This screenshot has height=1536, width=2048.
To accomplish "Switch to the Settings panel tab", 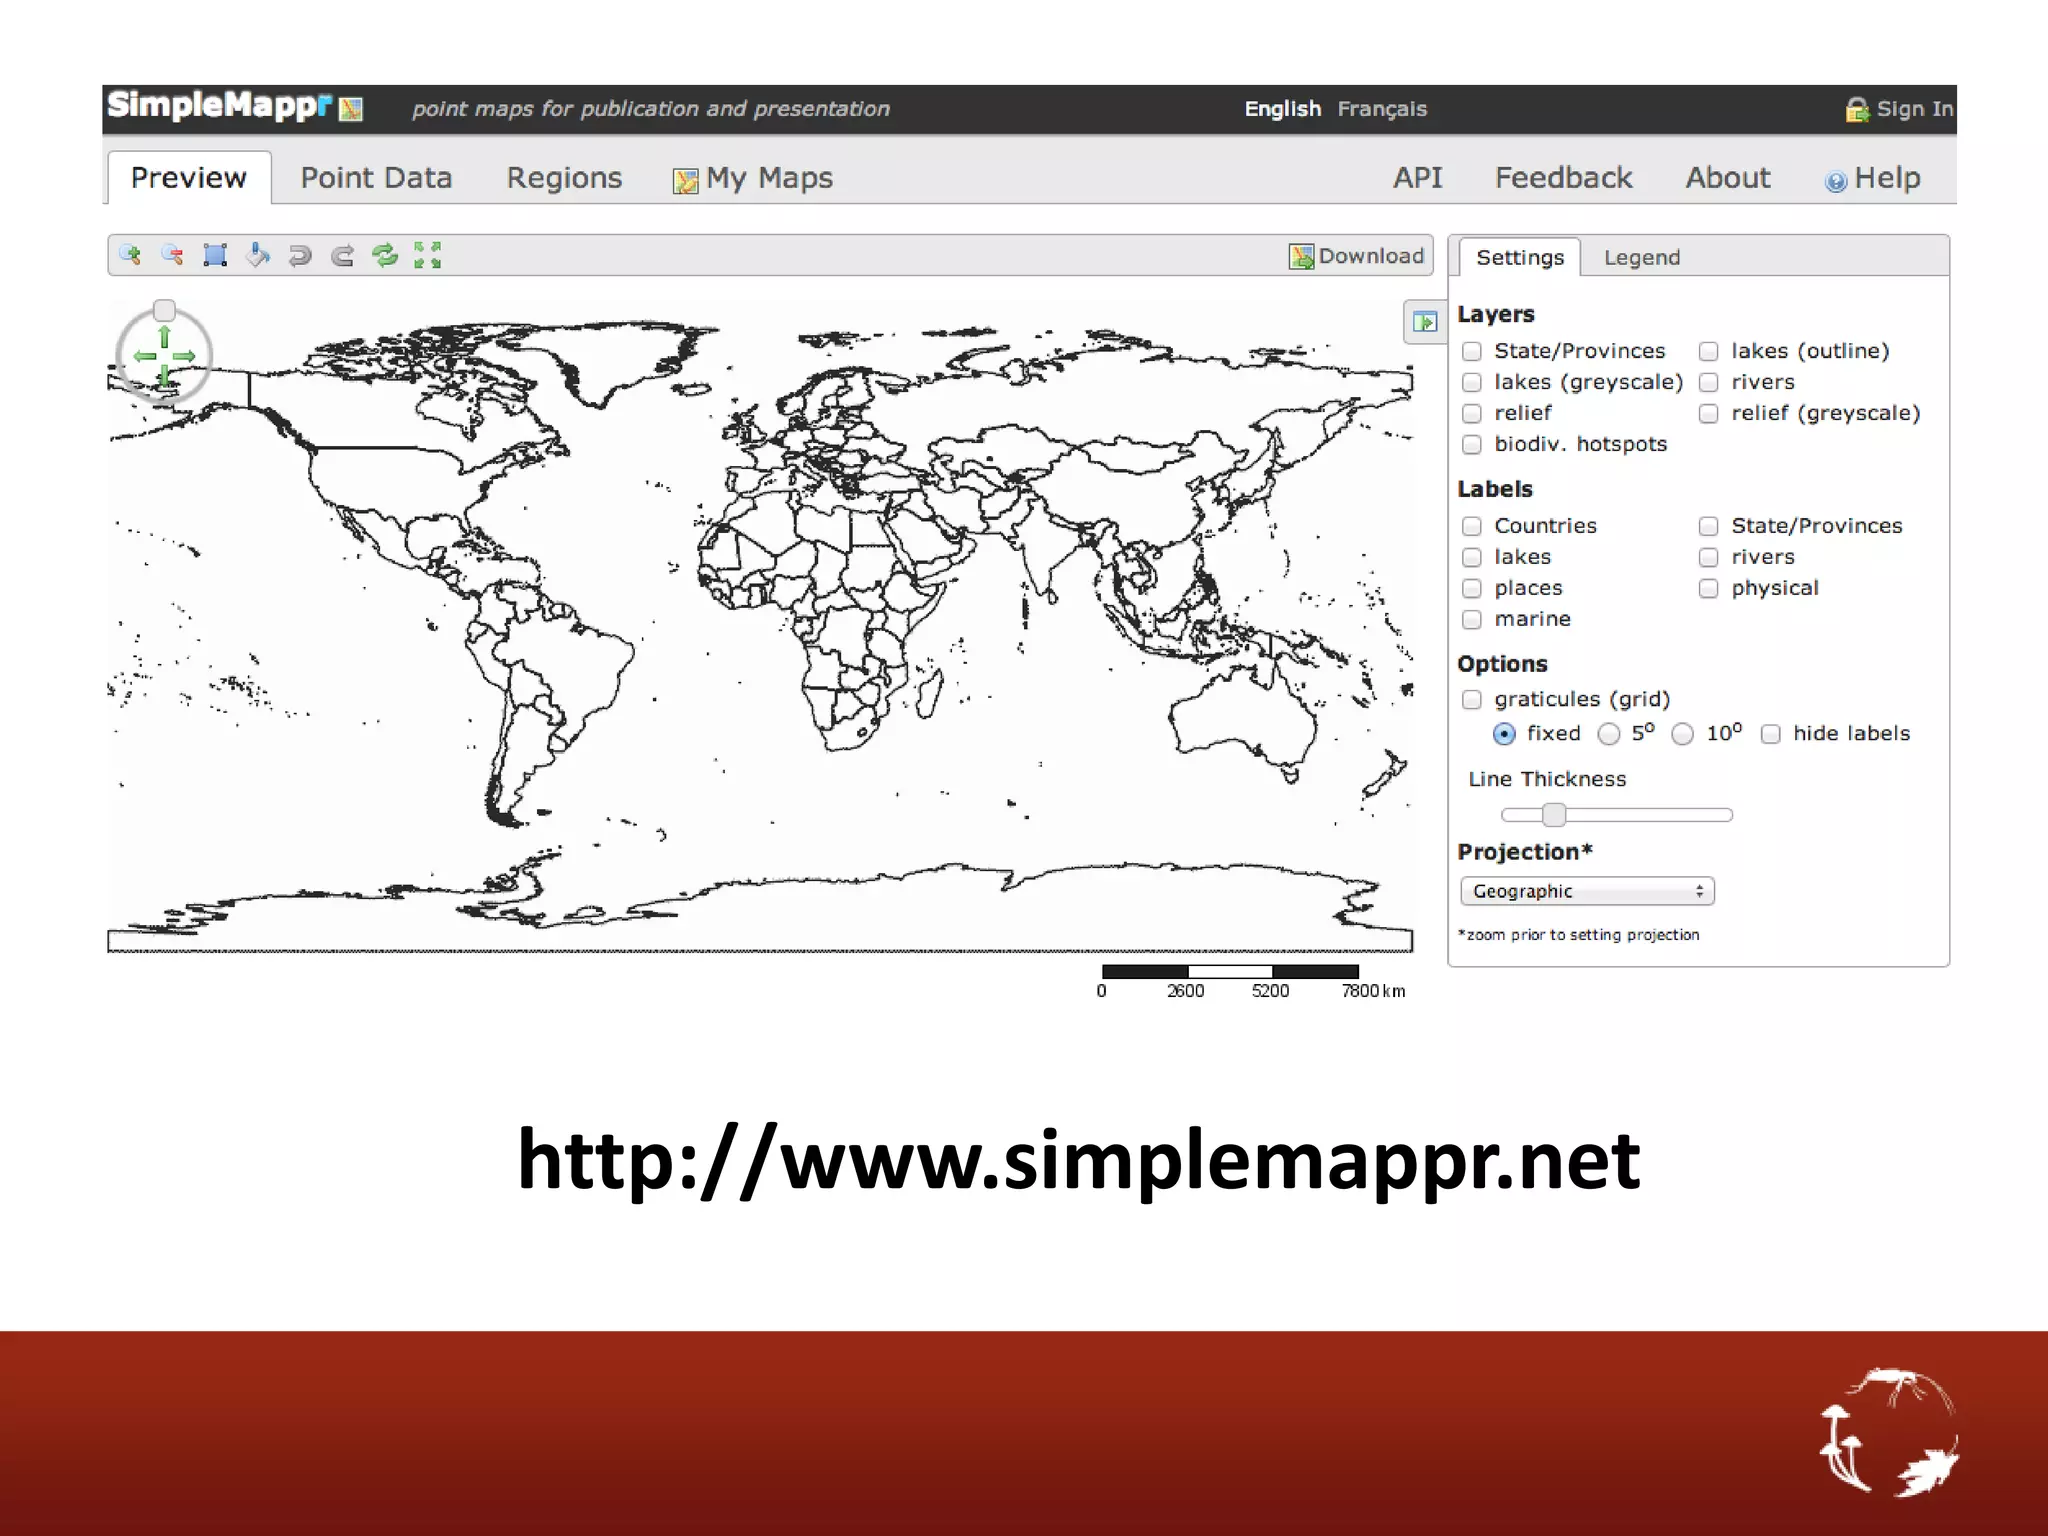I will pos(1520,257).
